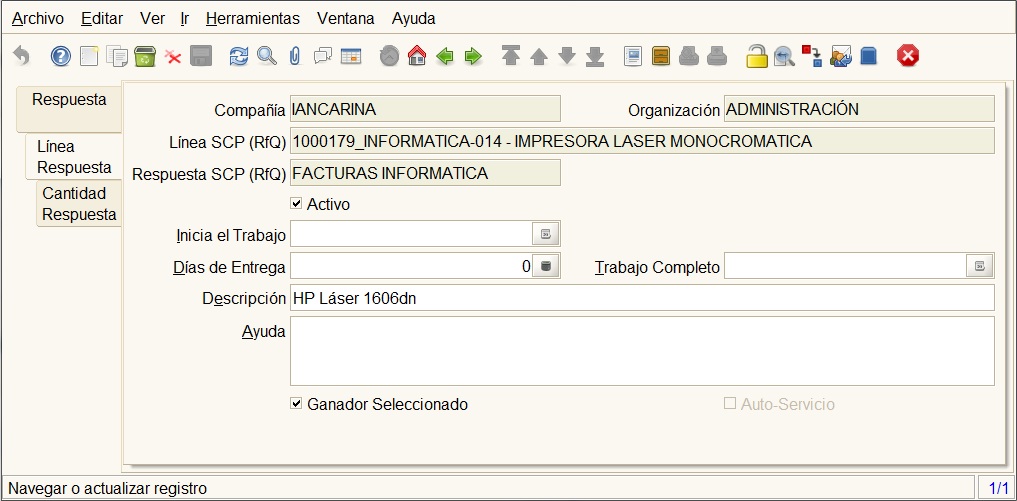
Task: Toggle the Activo checkbox
Action: 296,204
